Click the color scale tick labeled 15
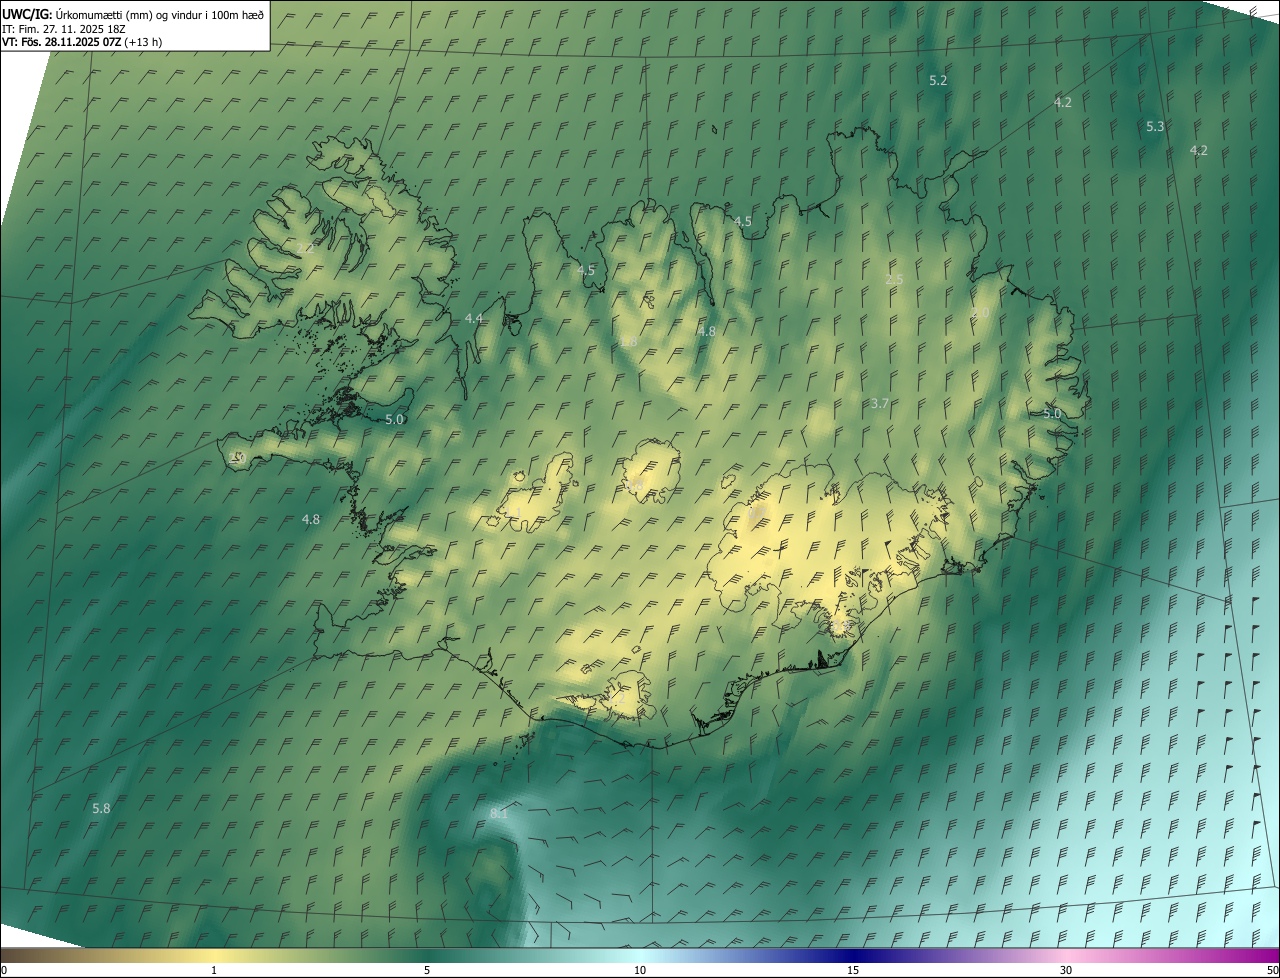Screen dimensions: 1280x978 click(x=853, y=970)
